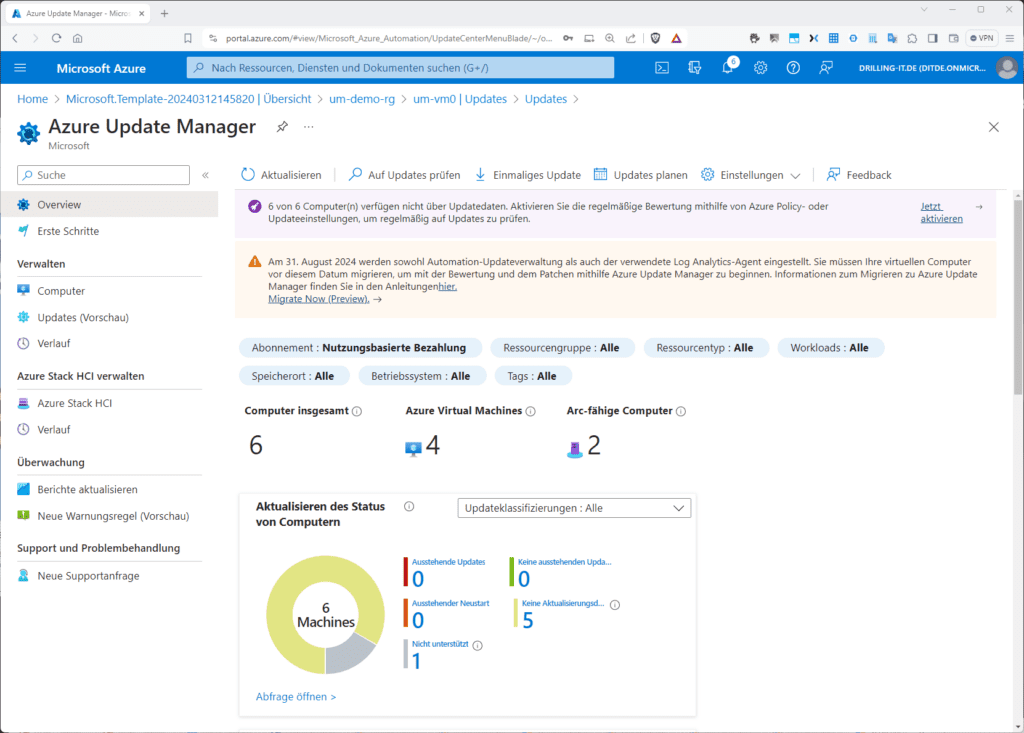Expand the Einstellungen dropdown

coord(750,175)
